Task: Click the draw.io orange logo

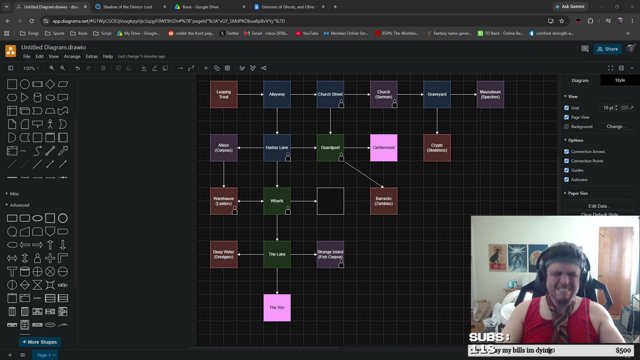Action: (x=11, y=51)
